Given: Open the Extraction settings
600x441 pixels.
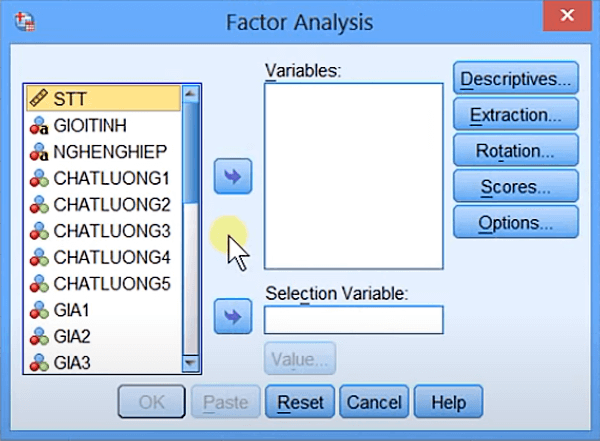Looking at the screenshot, I should [x=515, y=114].
